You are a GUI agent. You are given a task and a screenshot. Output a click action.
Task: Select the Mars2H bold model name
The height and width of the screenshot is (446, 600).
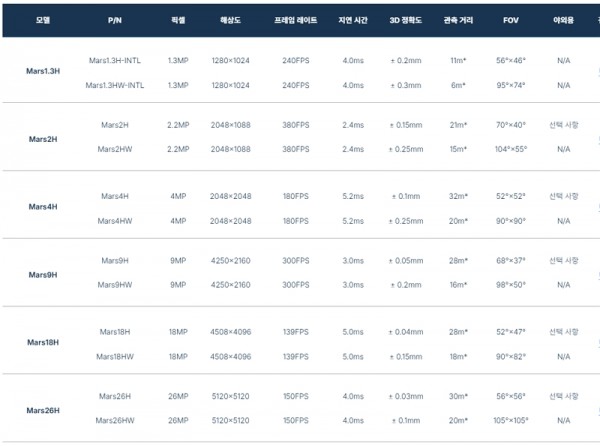pyautogui.click(x=43, y=139)
